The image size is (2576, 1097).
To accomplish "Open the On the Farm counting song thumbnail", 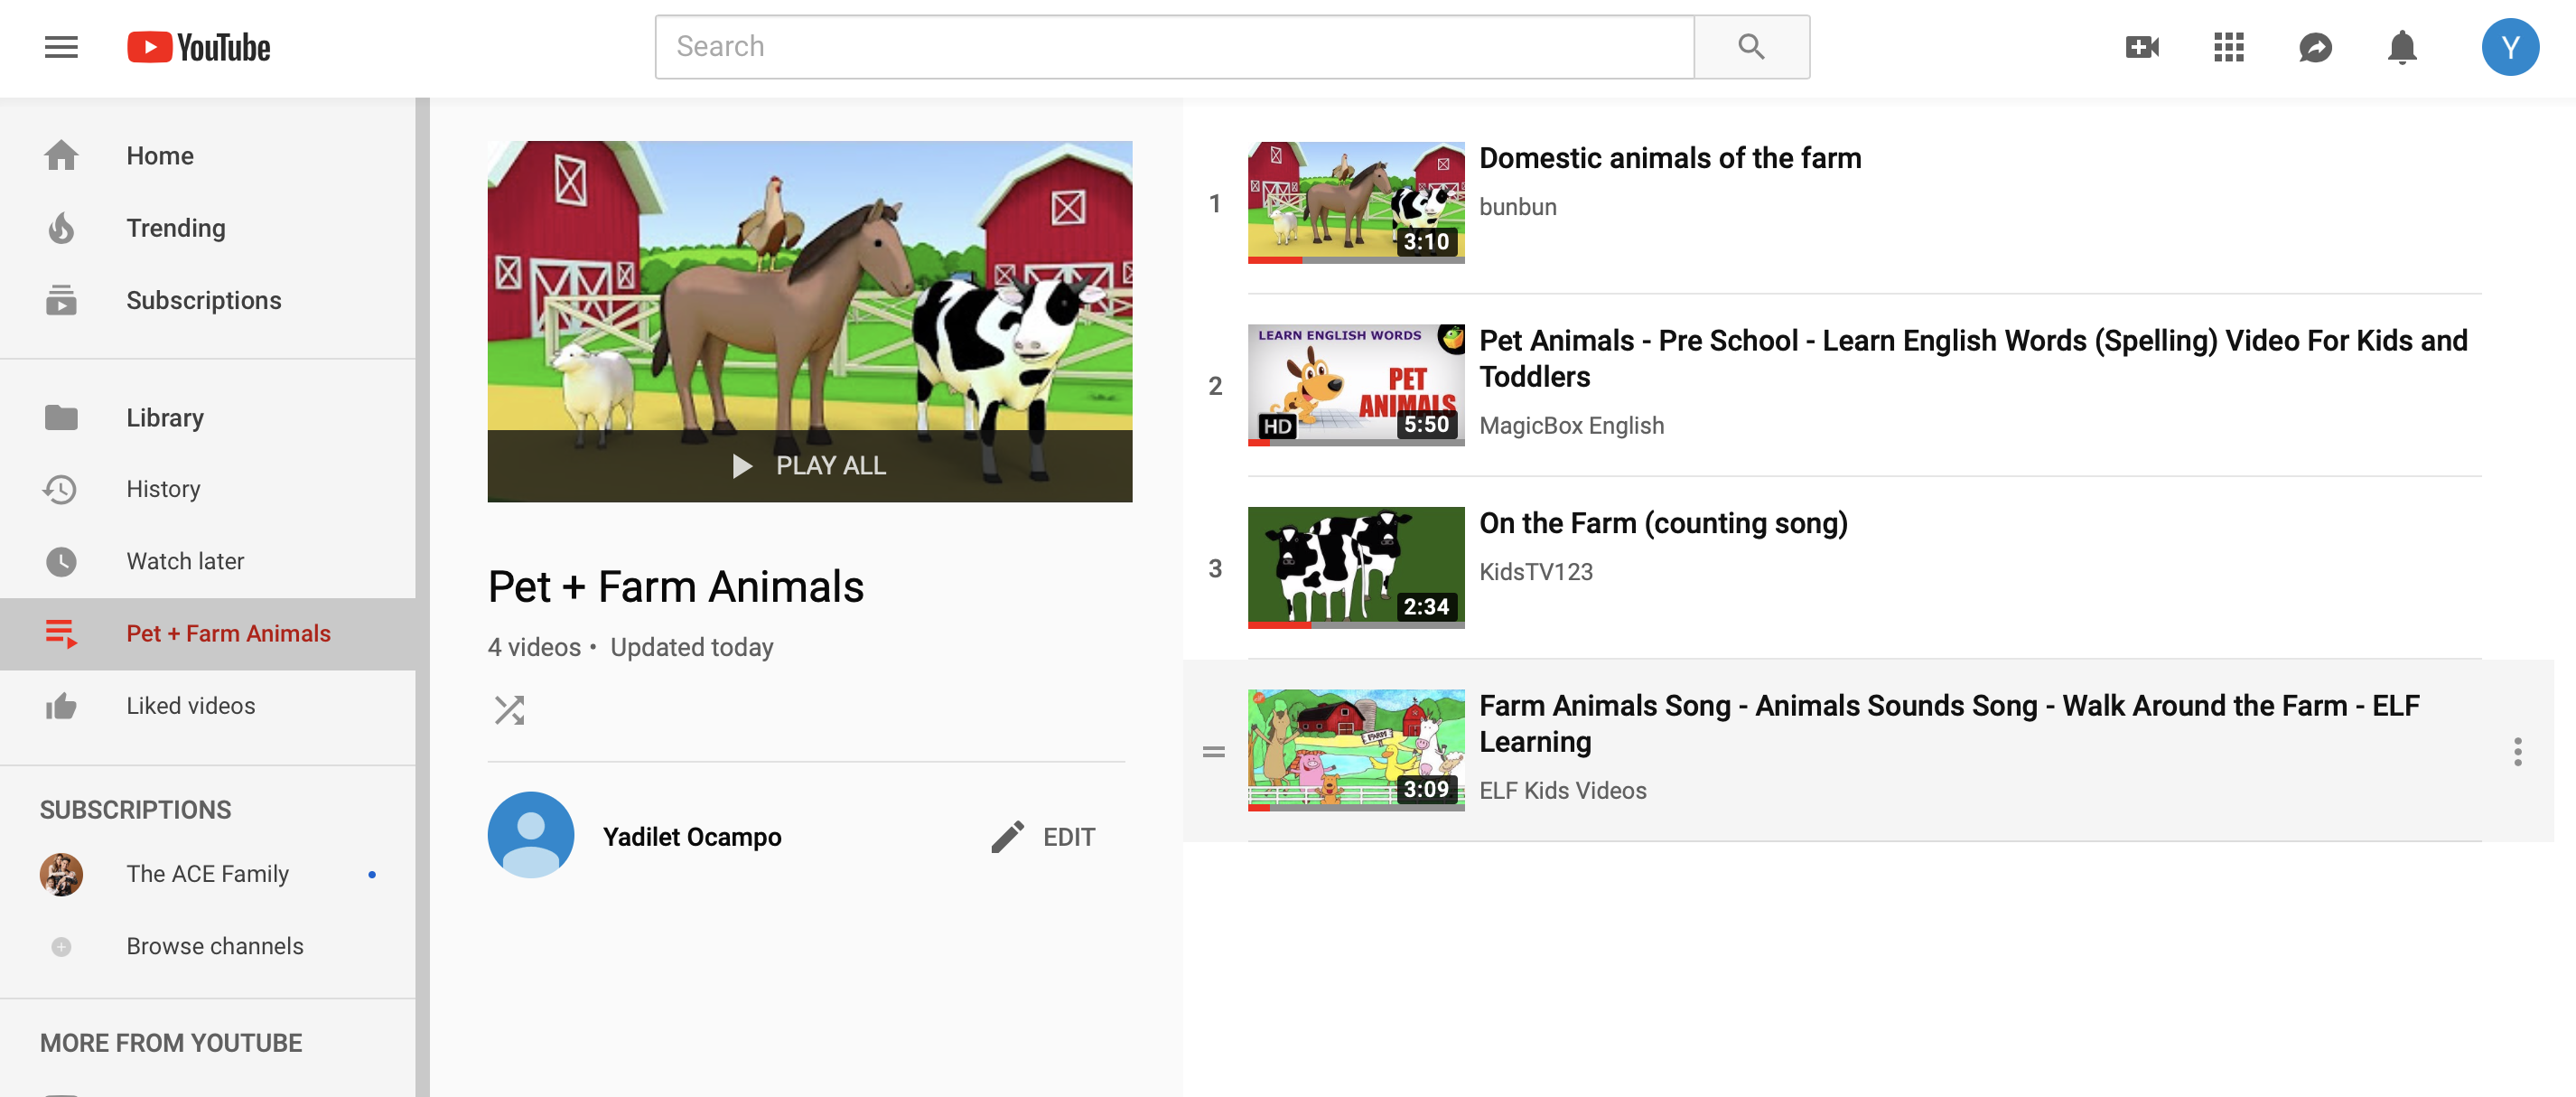I will [1355, 567].
